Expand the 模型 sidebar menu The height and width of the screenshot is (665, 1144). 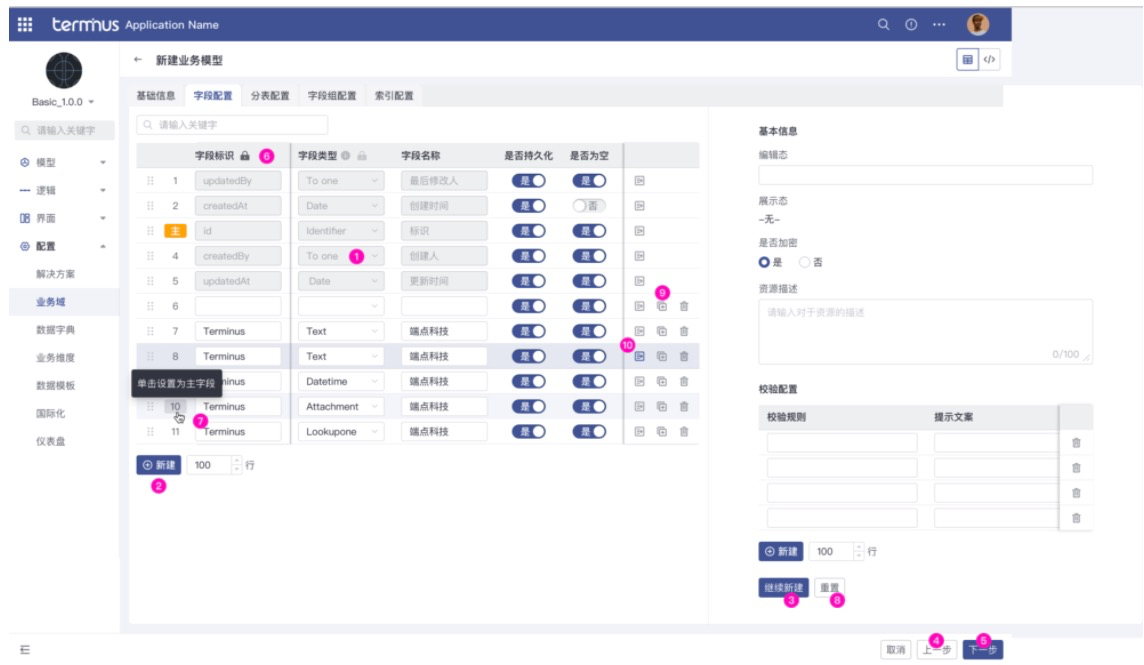pos(62,162)
